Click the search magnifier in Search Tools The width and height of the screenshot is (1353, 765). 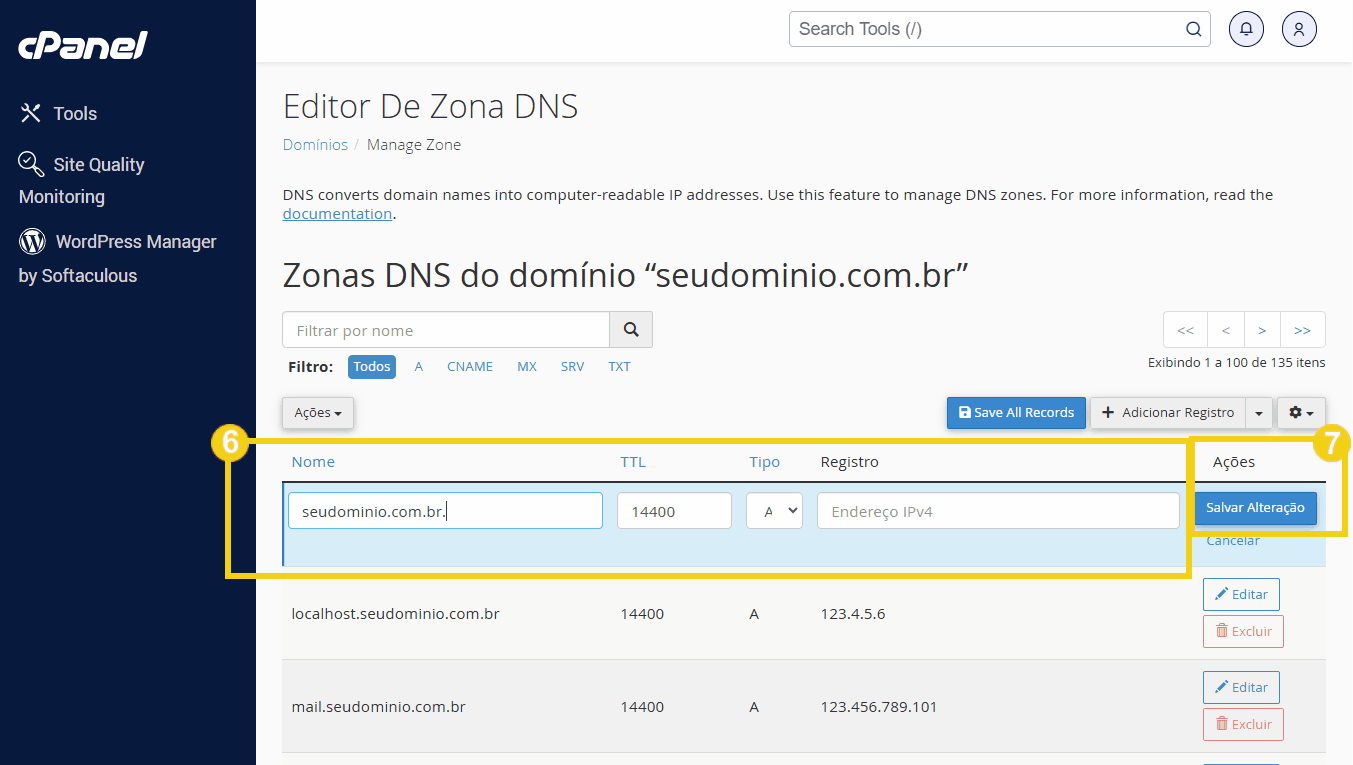click(x=1194, y=29)
